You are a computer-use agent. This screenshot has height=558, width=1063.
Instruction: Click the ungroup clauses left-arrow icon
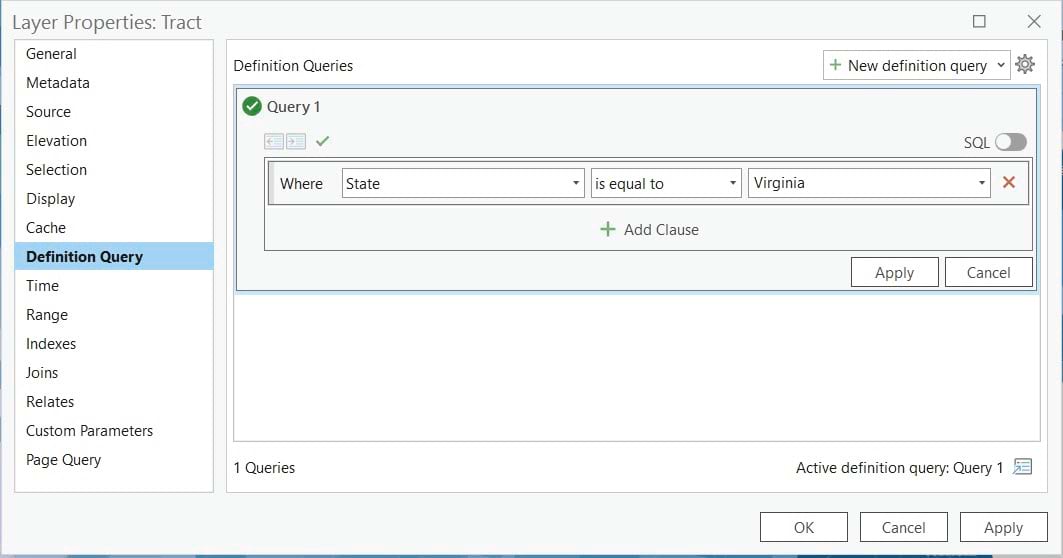(x=274, y=142)
